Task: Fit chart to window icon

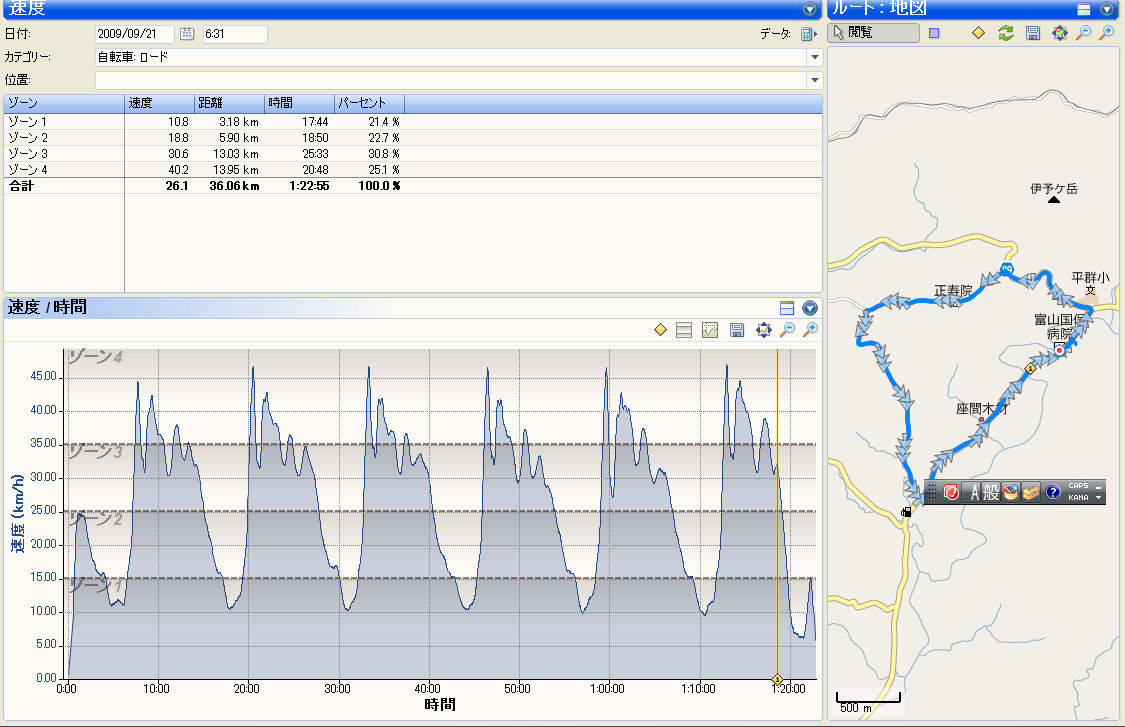Action: pyautogui.click(x=763, y=329)
